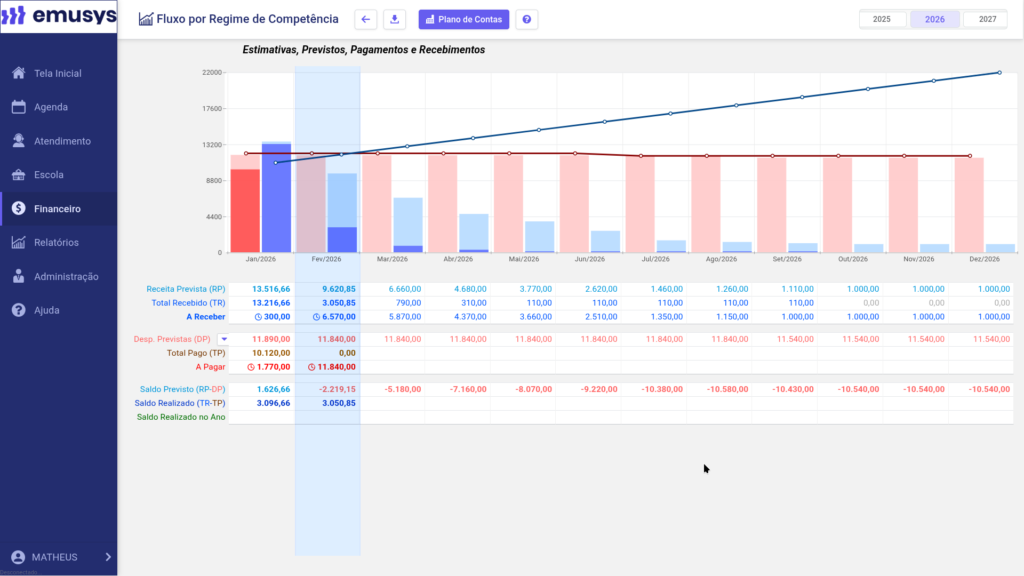Click the Escola briefcase icon
Image resolution: width=1024 pixels, height=576 pixels.
click(x=18, y=175)
